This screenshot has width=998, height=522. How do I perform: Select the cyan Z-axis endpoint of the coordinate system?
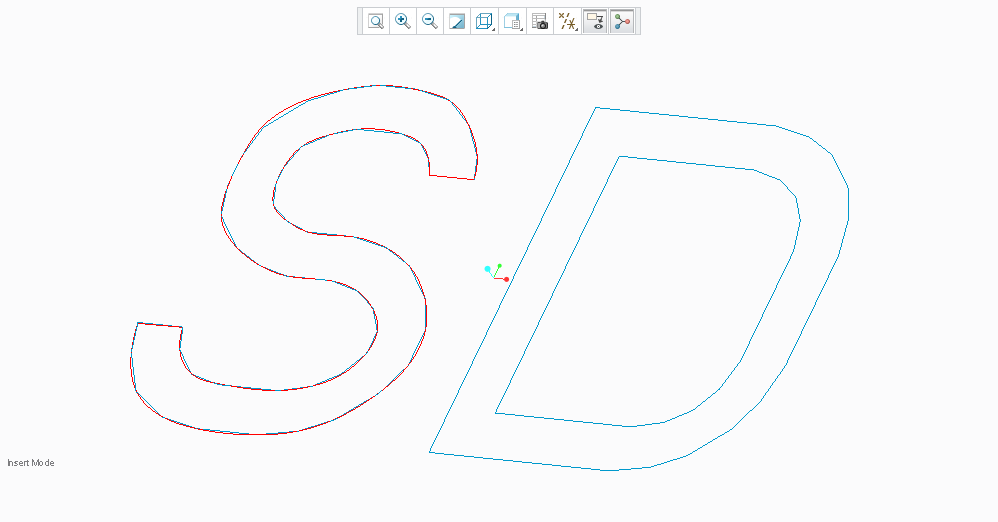(x=488, y=269)
